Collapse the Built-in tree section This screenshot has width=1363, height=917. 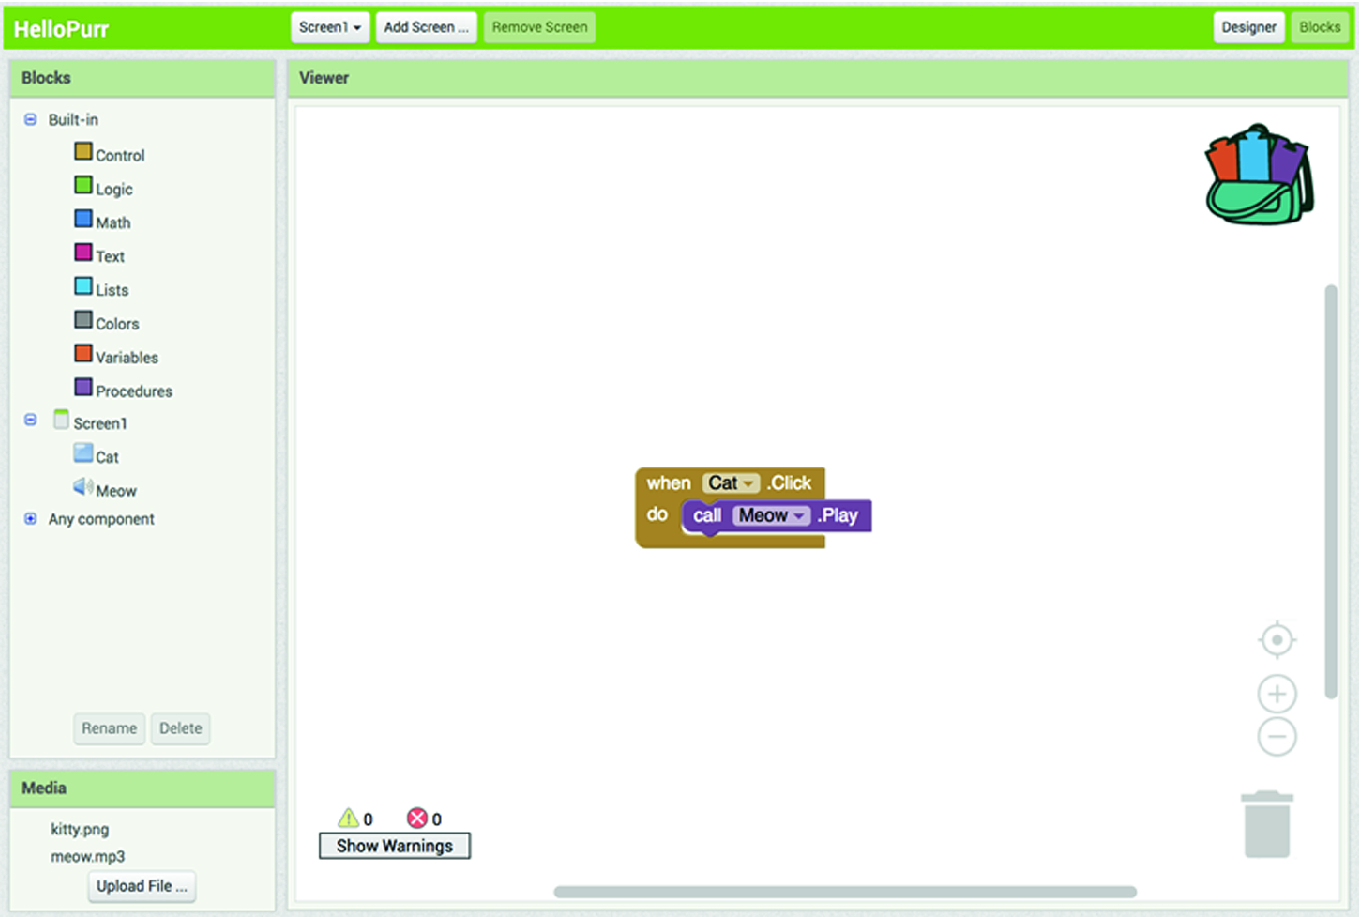(x=30, y=119)
